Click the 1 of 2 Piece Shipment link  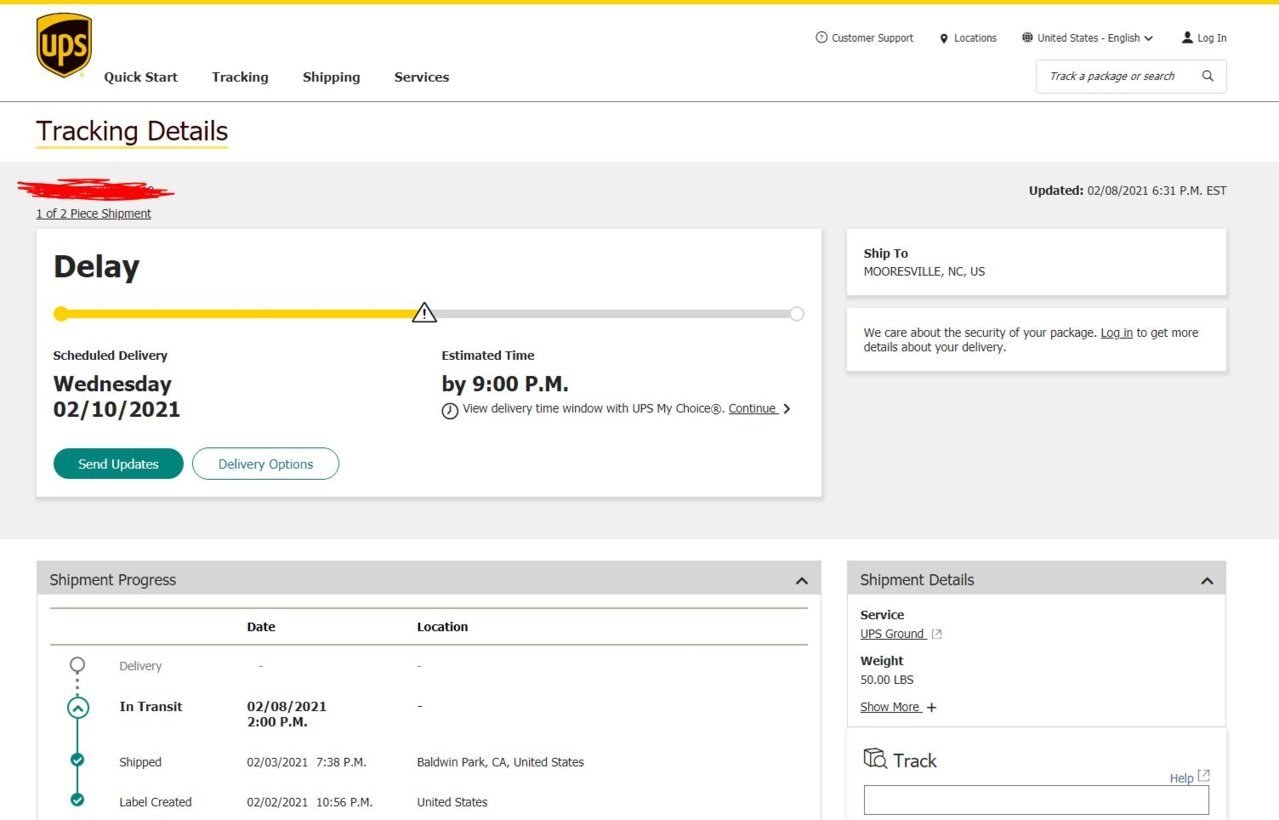94,214
